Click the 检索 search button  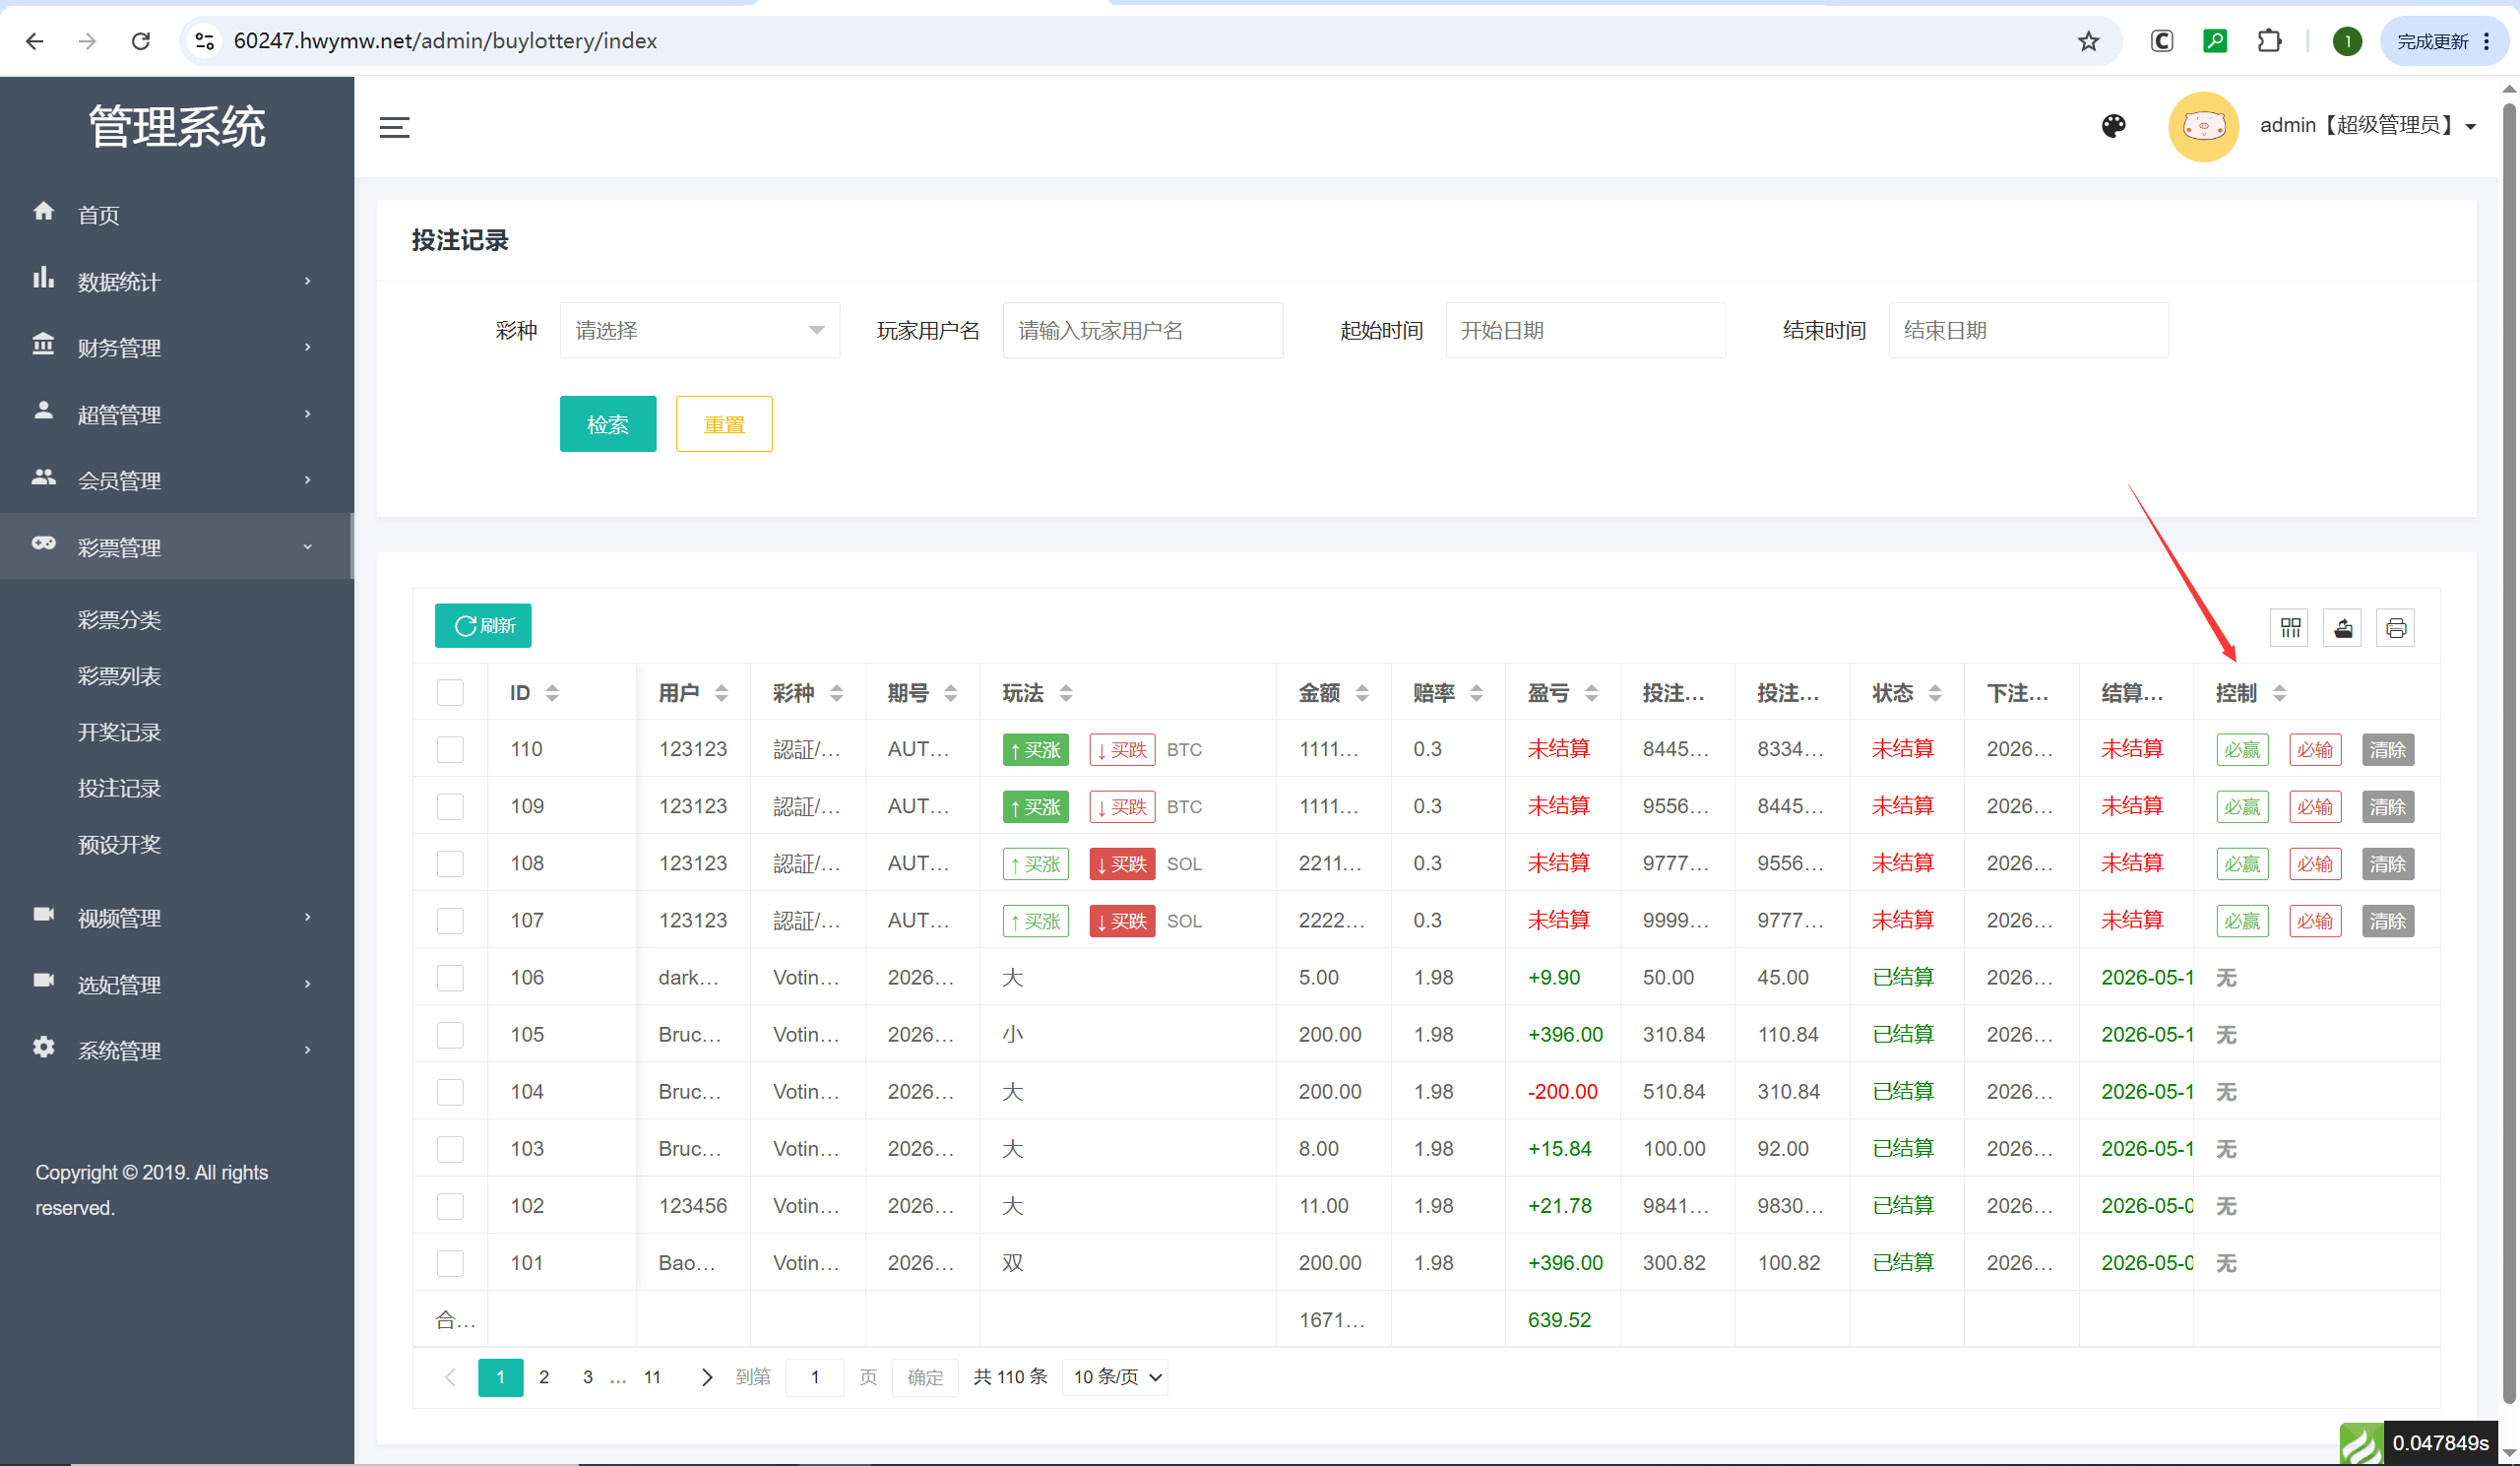coord(608,424)
